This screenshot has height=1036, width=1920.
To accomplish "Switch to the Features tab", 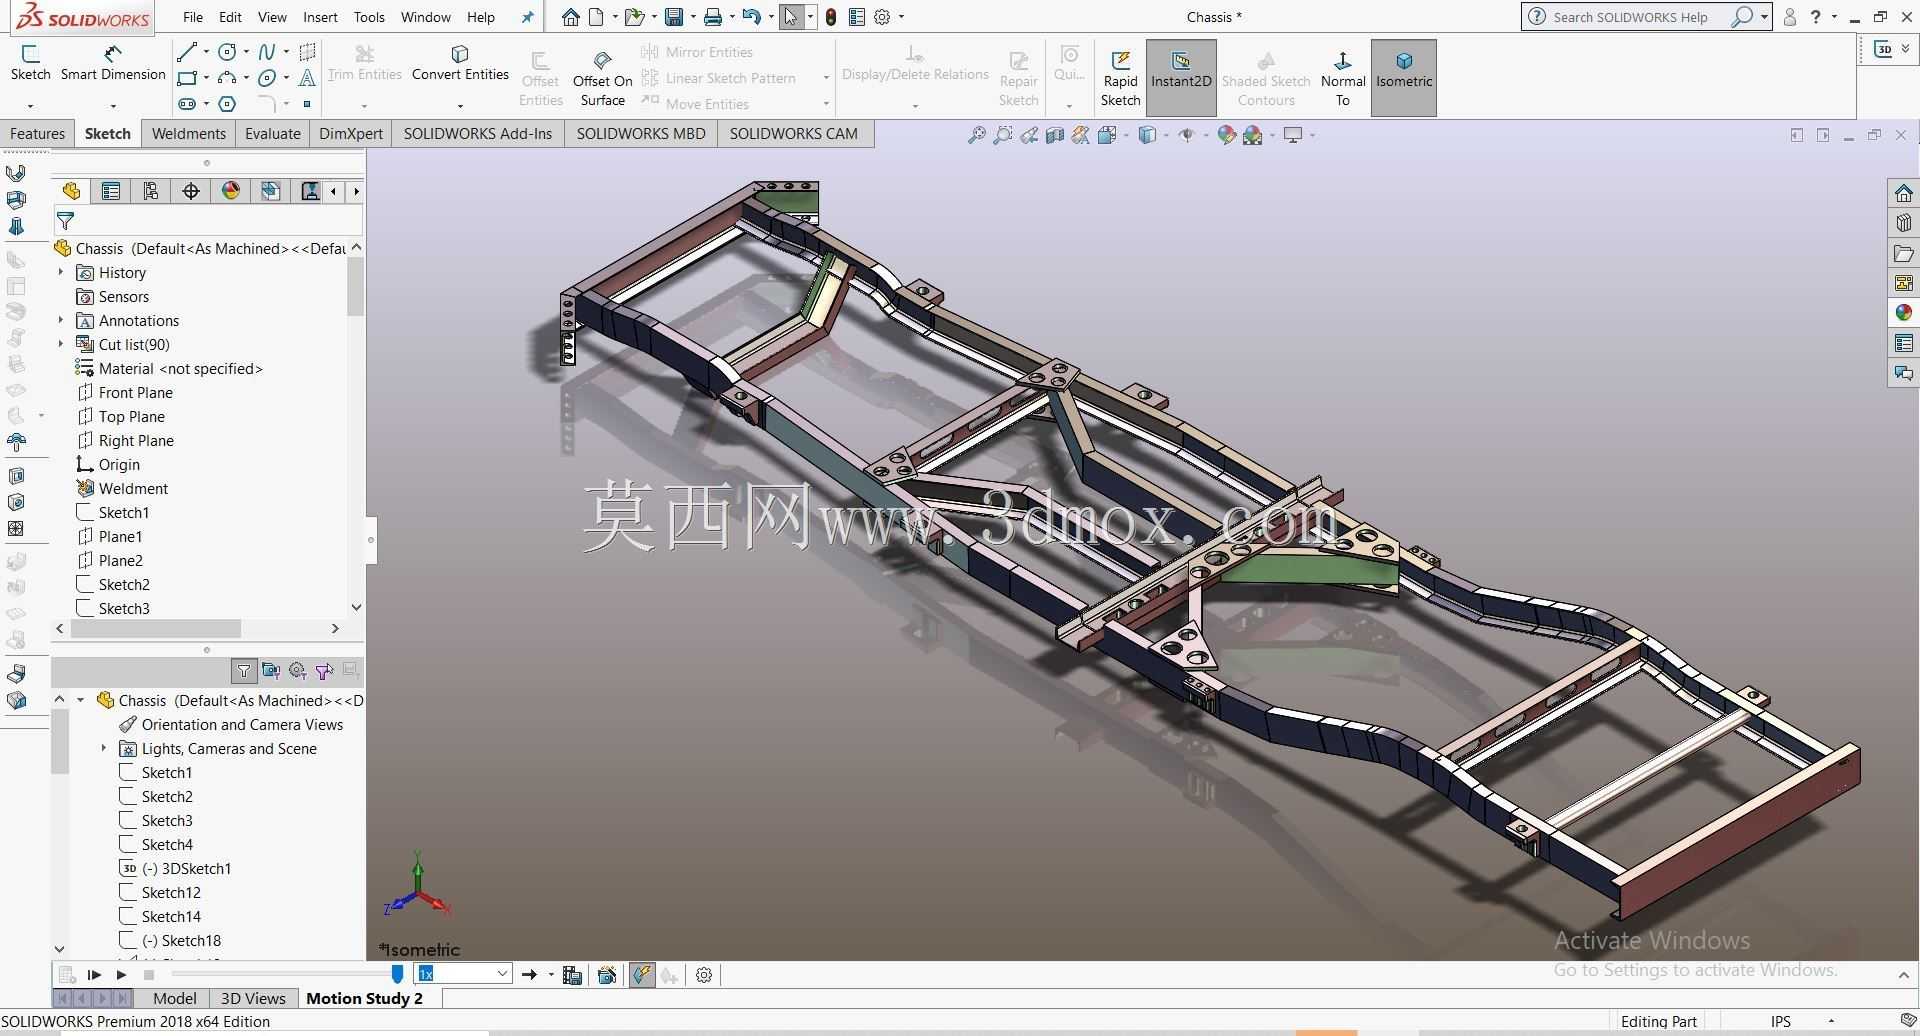I will (x=37, y=134).
